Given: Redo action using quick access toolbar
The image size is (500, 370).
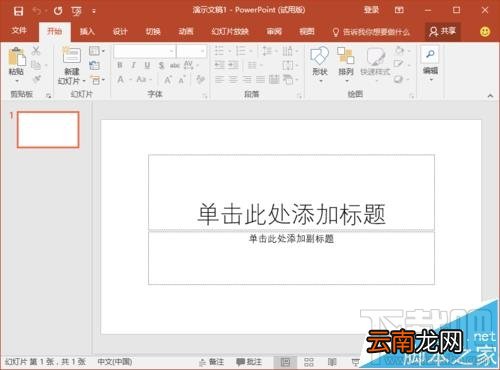Looking at the screenshot, I should point(58,11).
